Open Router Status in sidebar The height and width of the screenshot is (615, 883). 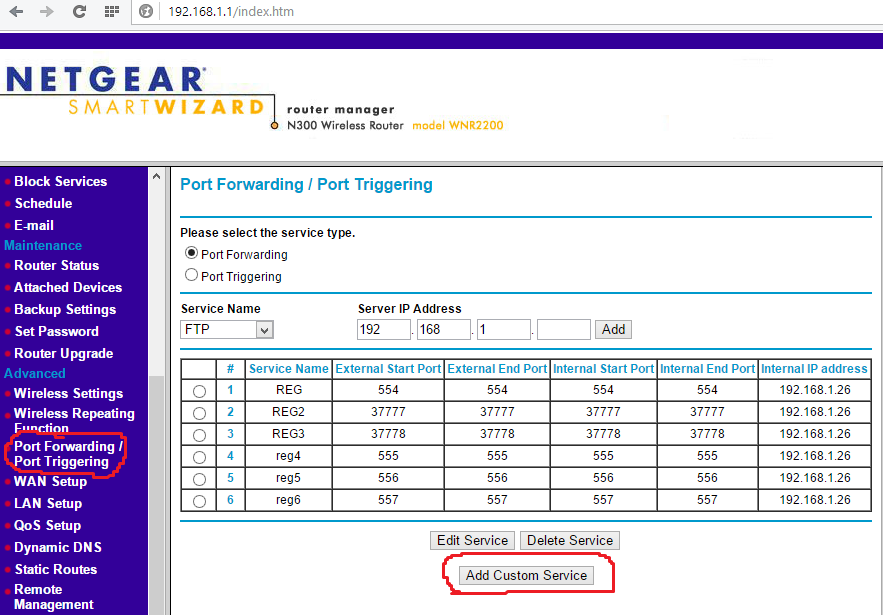[56, 265]
